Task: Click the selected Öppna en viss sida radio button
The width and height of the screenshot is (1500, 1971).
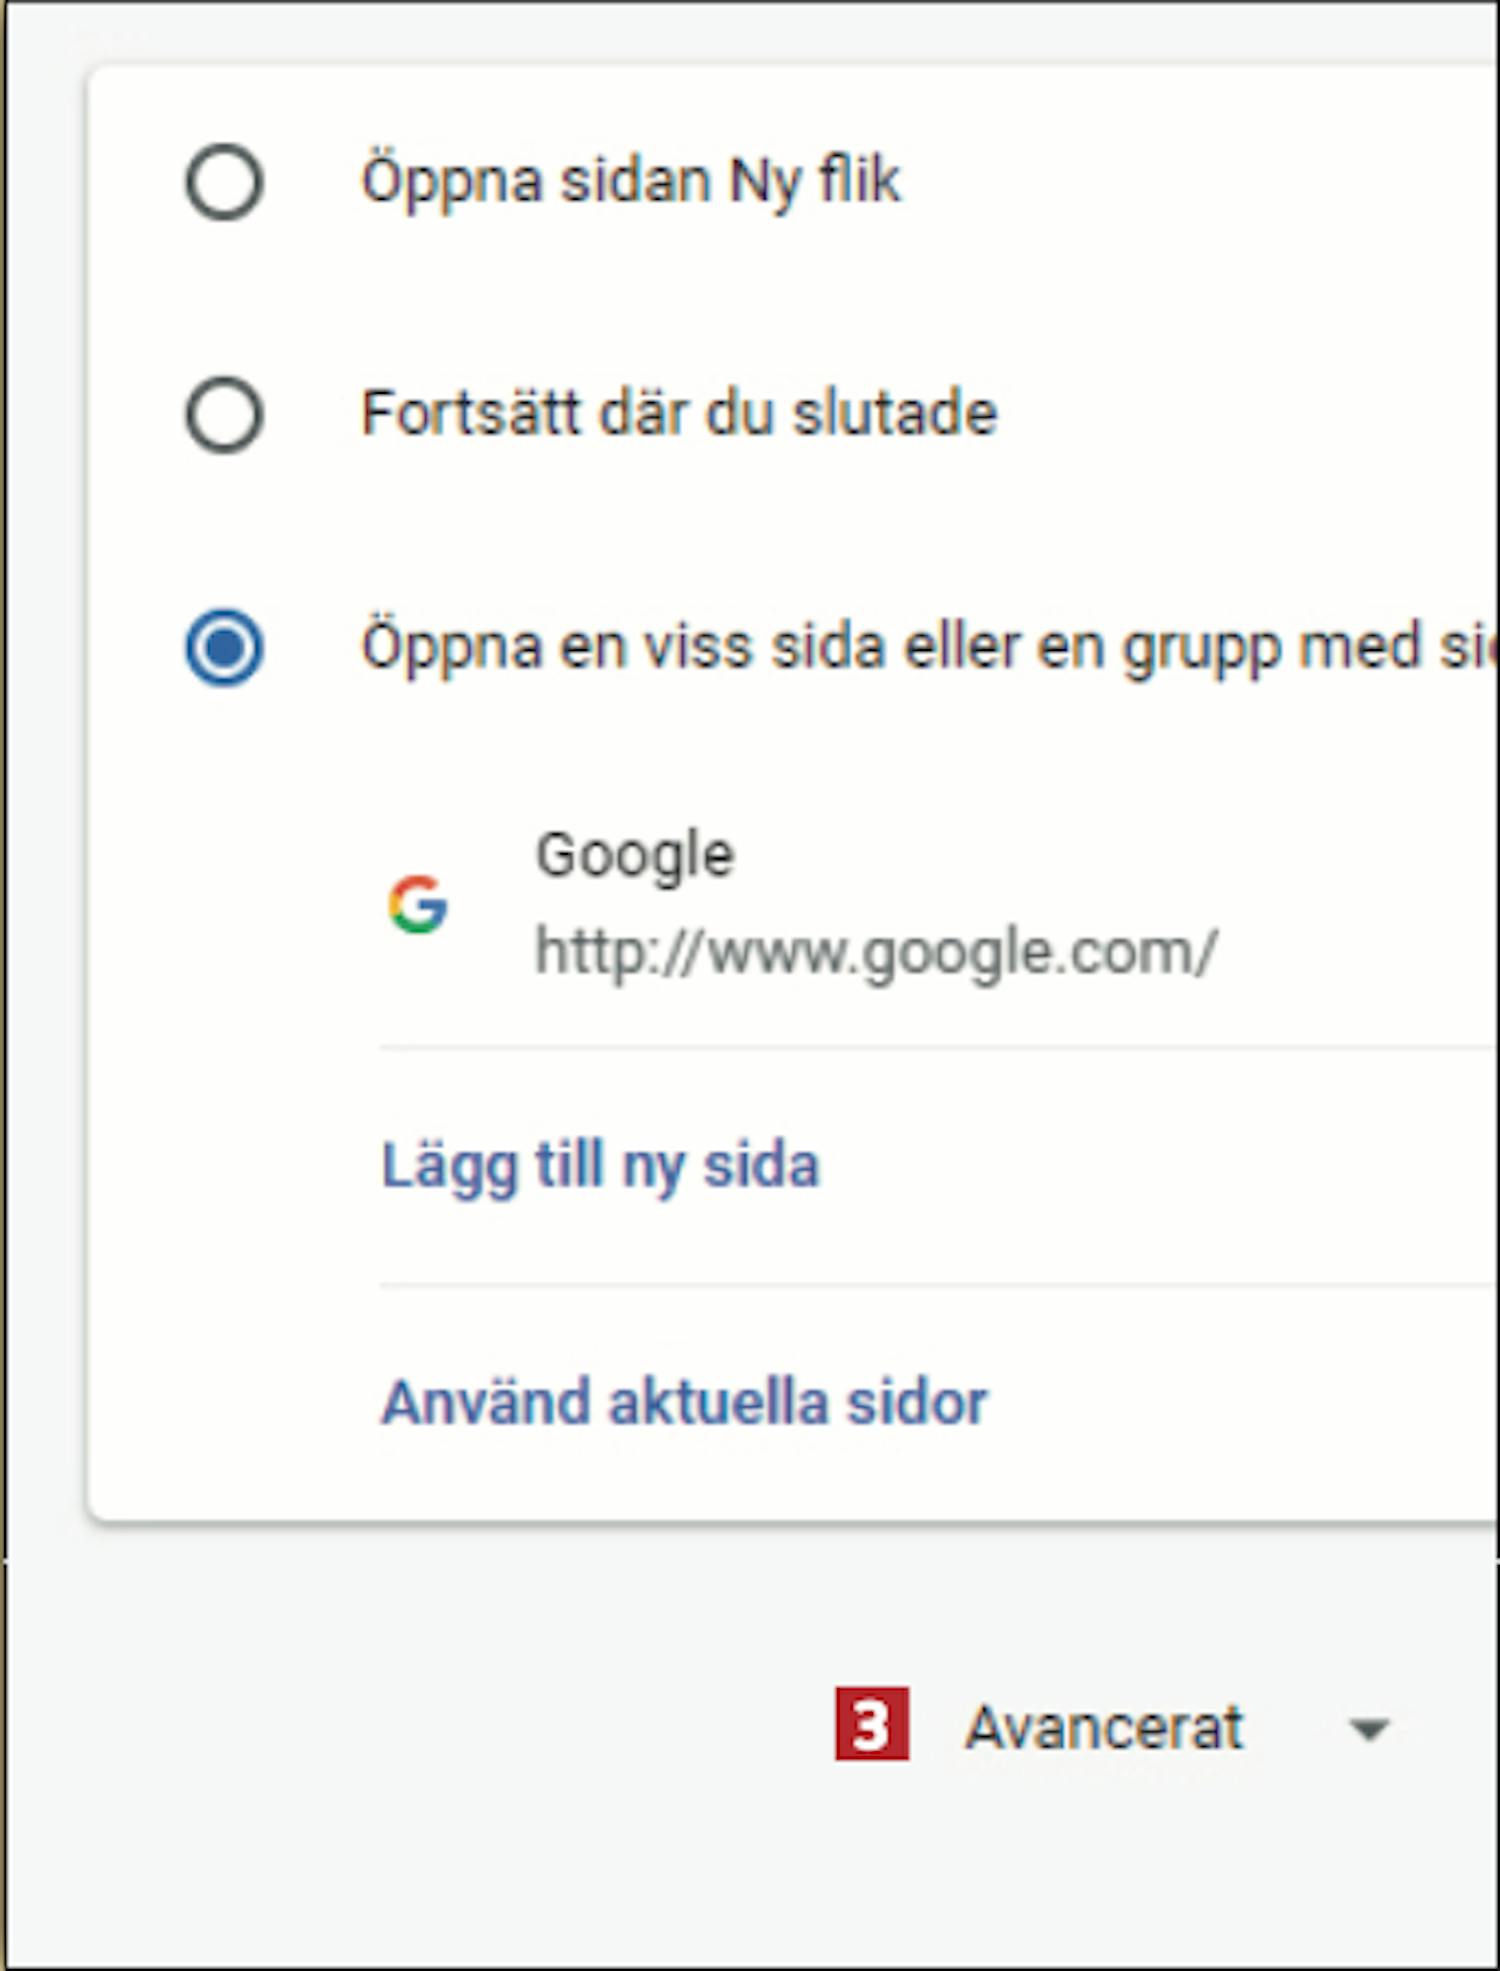Action: point(224,647)
